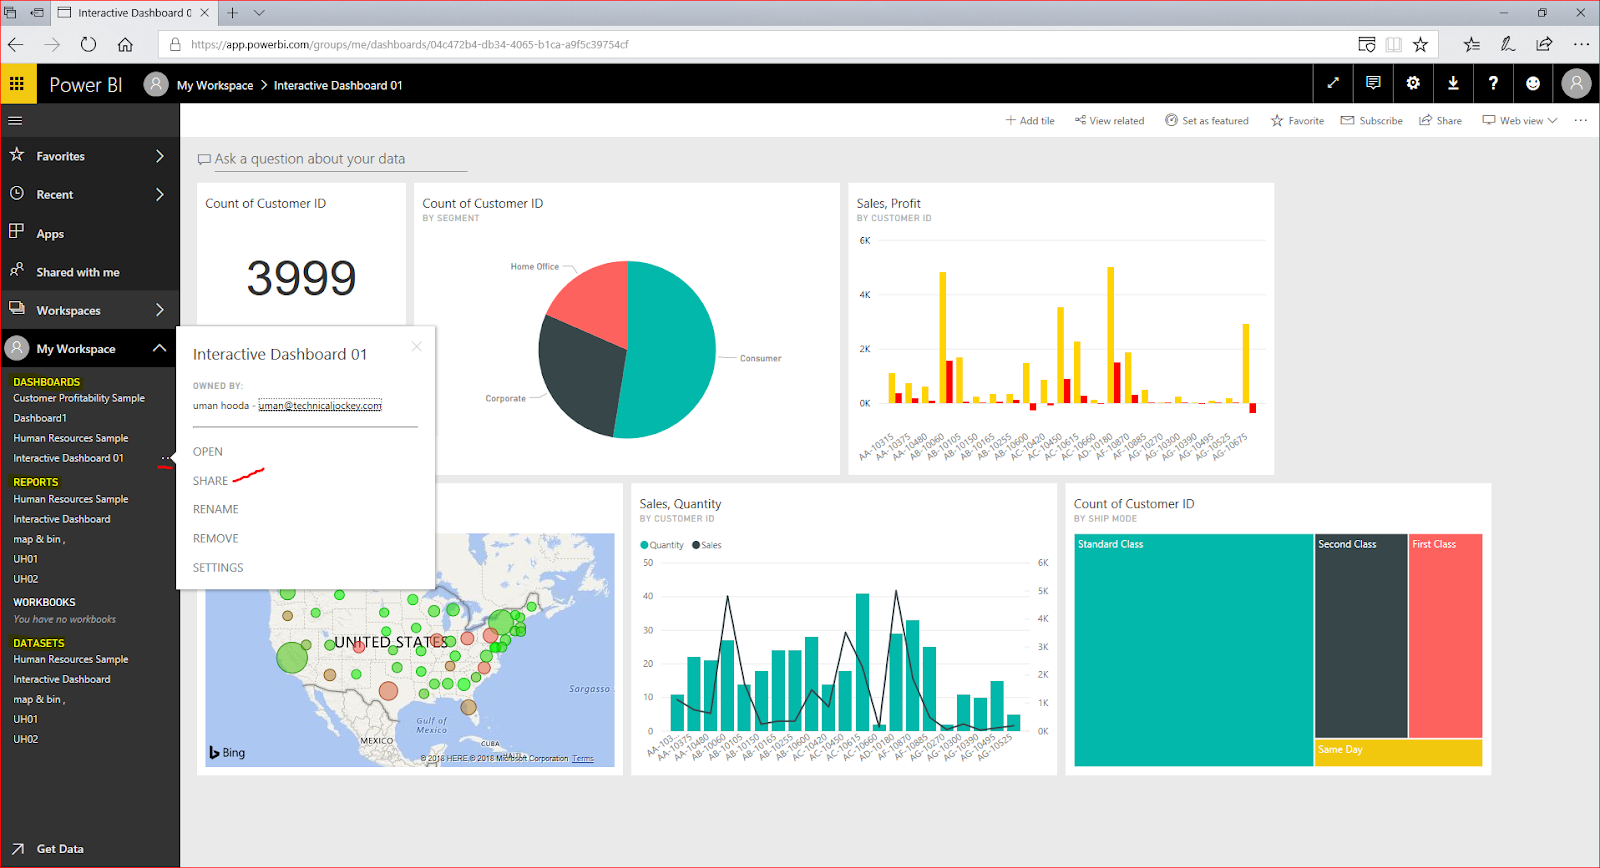Viewport: 1600px width, 868px height.
Task: Click the 3999 customer count card
Action: 301,278
